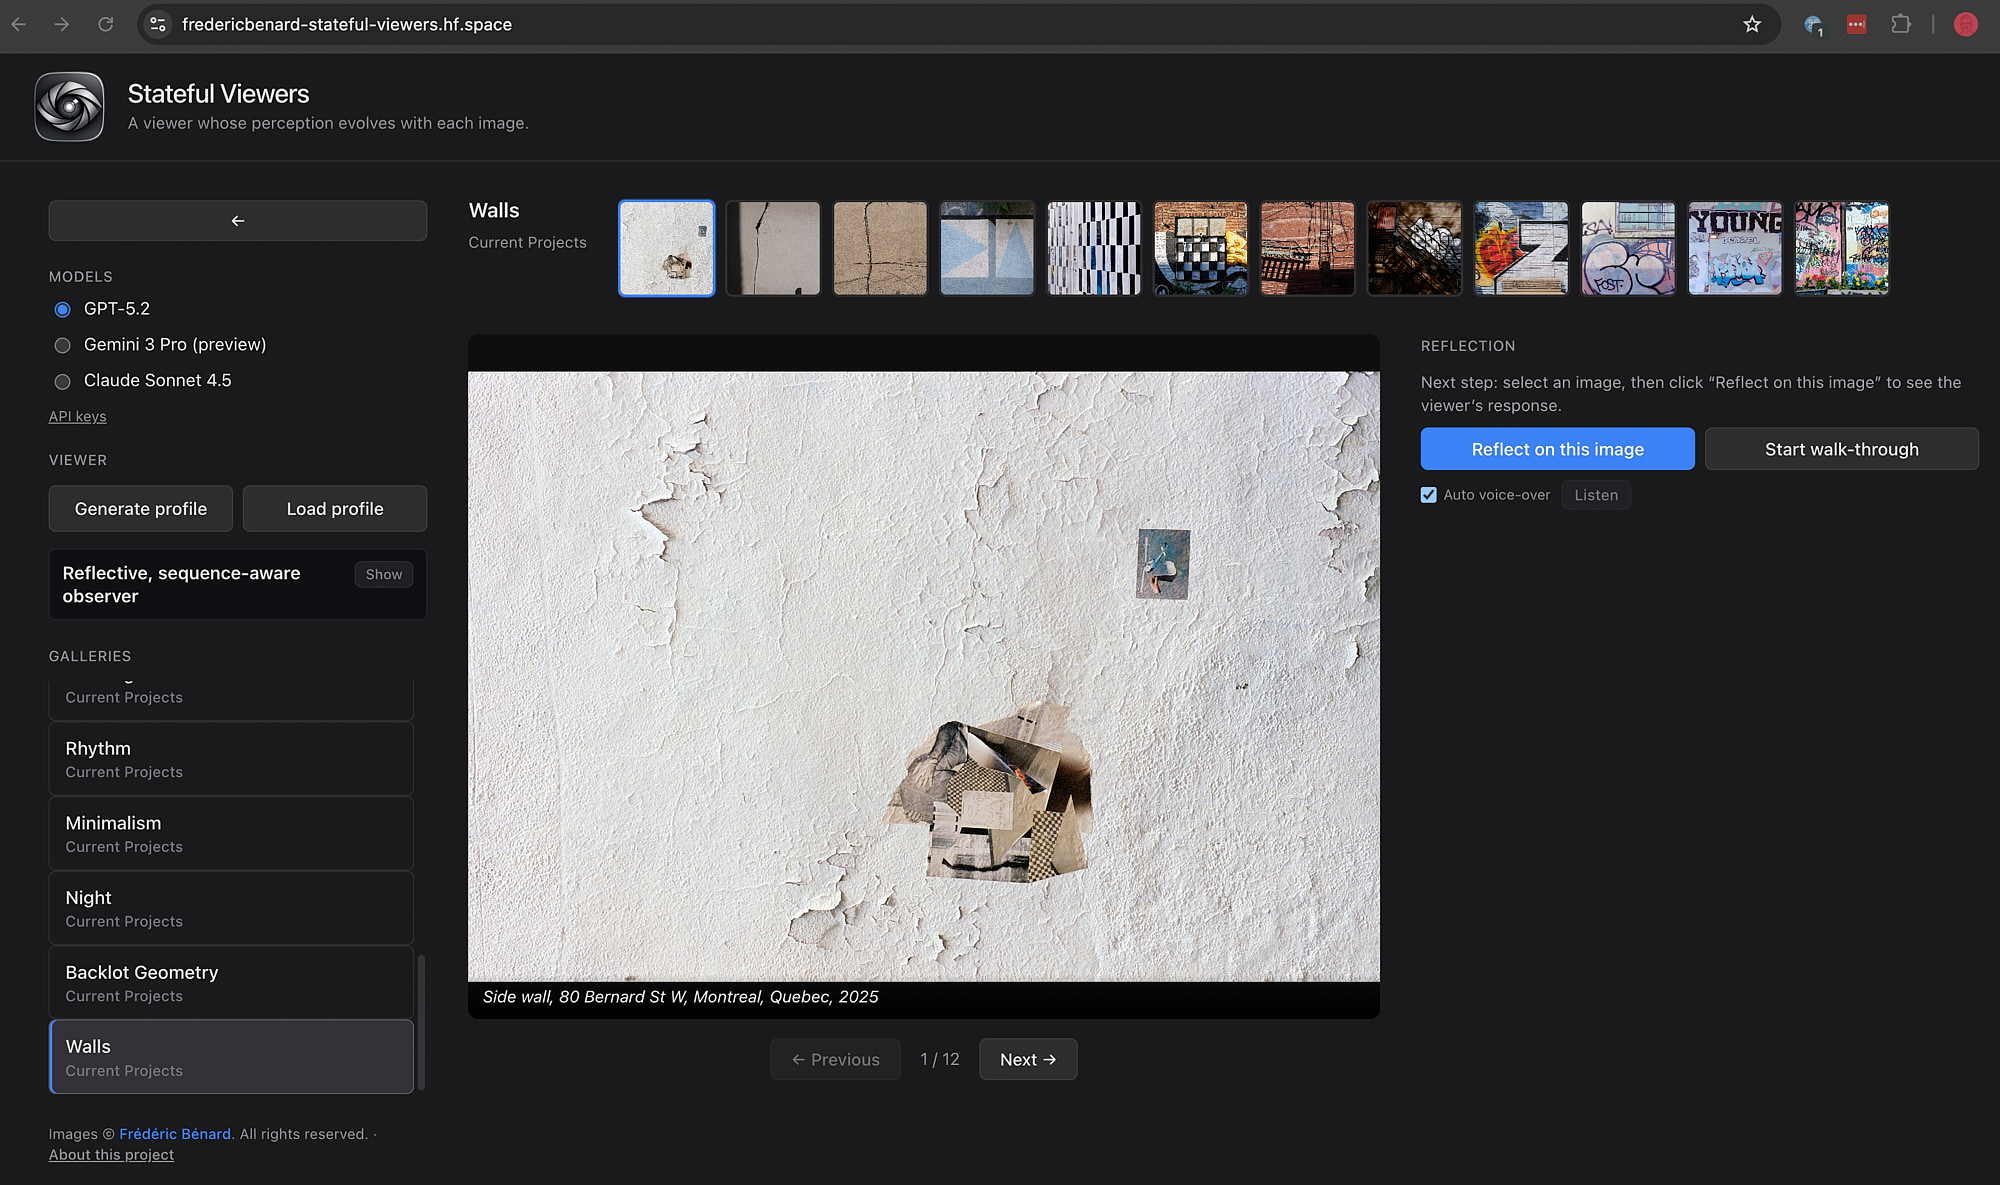The height and width of the screenshot is (1185, 2000).
Task: Click the browser profile avatar
Action: point(1965,24)
